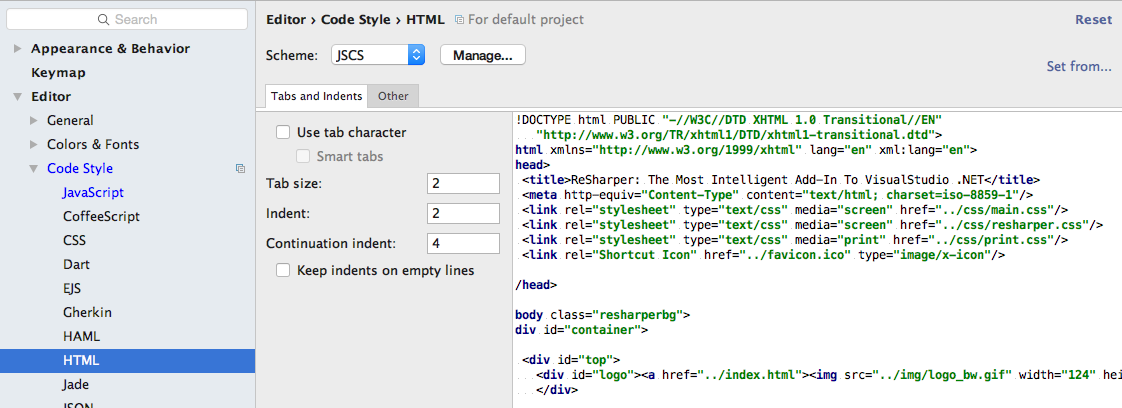Viewport: 1122px width, 408px height.
Task: Open the Keymap settings page
Action: tap(58, 73)
